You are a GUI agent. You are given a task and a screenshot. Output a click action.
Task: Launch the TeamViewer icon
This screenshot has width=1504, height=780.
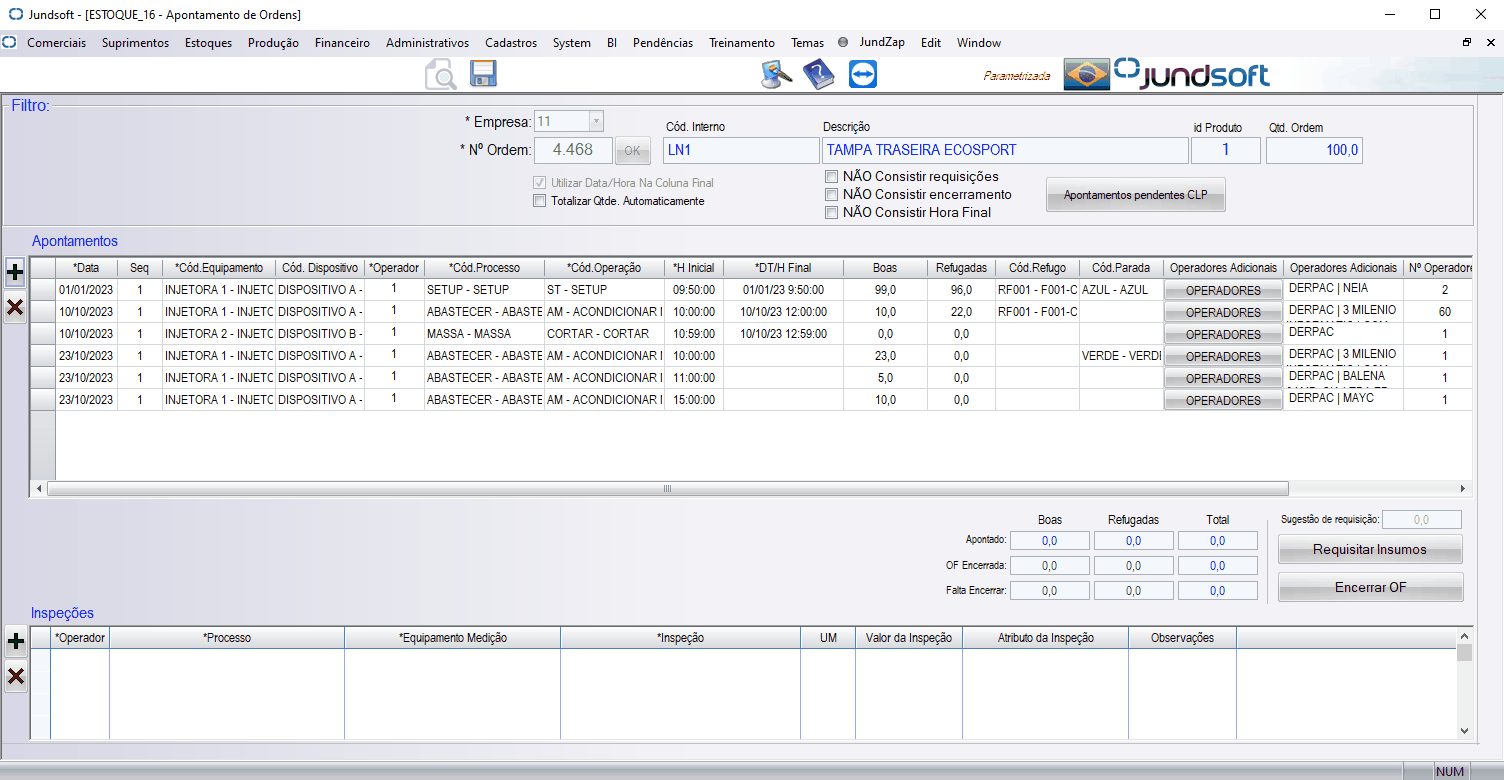tap(863, 74)
